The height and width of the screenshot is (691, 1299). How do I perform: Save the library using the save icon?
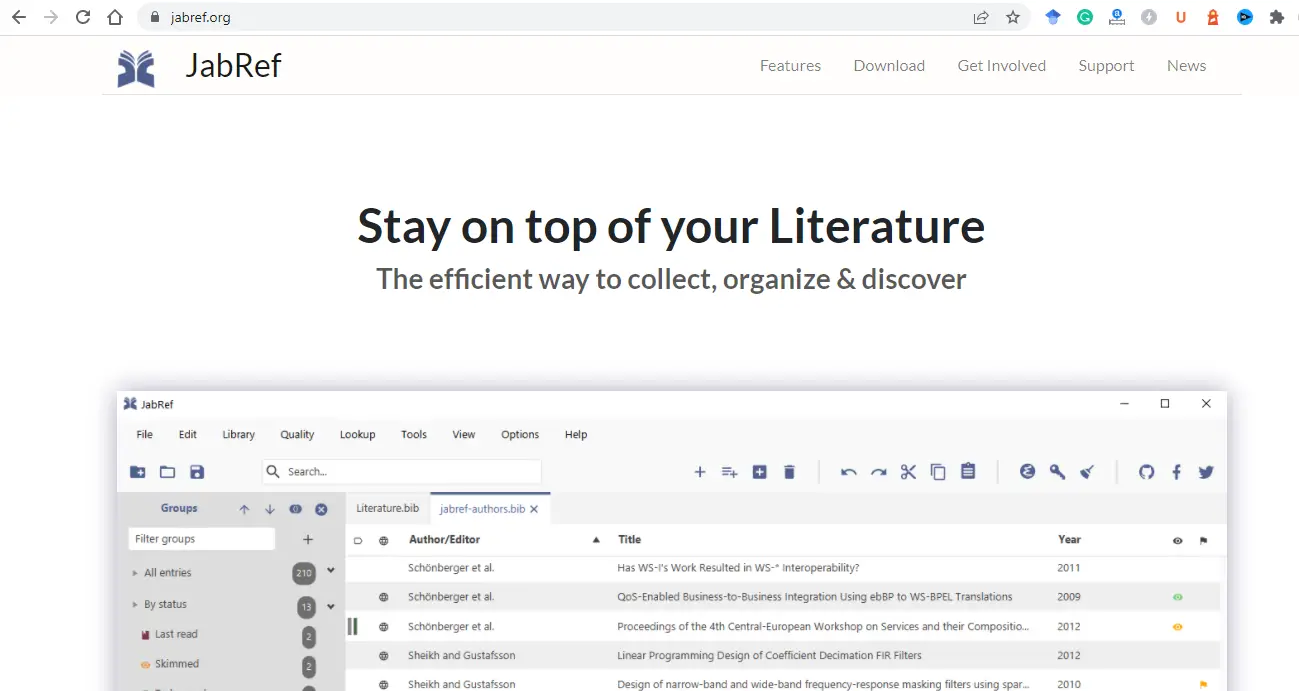pyautogui.click(x=197, y=471)
